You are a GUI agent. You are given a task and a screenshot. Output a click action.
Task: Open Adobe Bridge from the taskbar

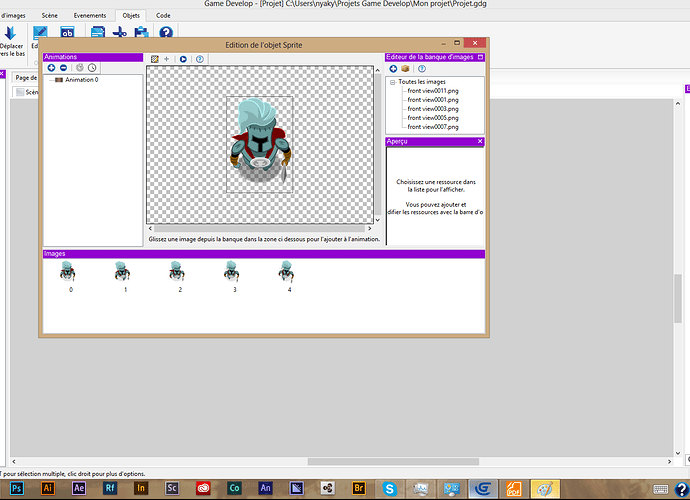[359, 488]
